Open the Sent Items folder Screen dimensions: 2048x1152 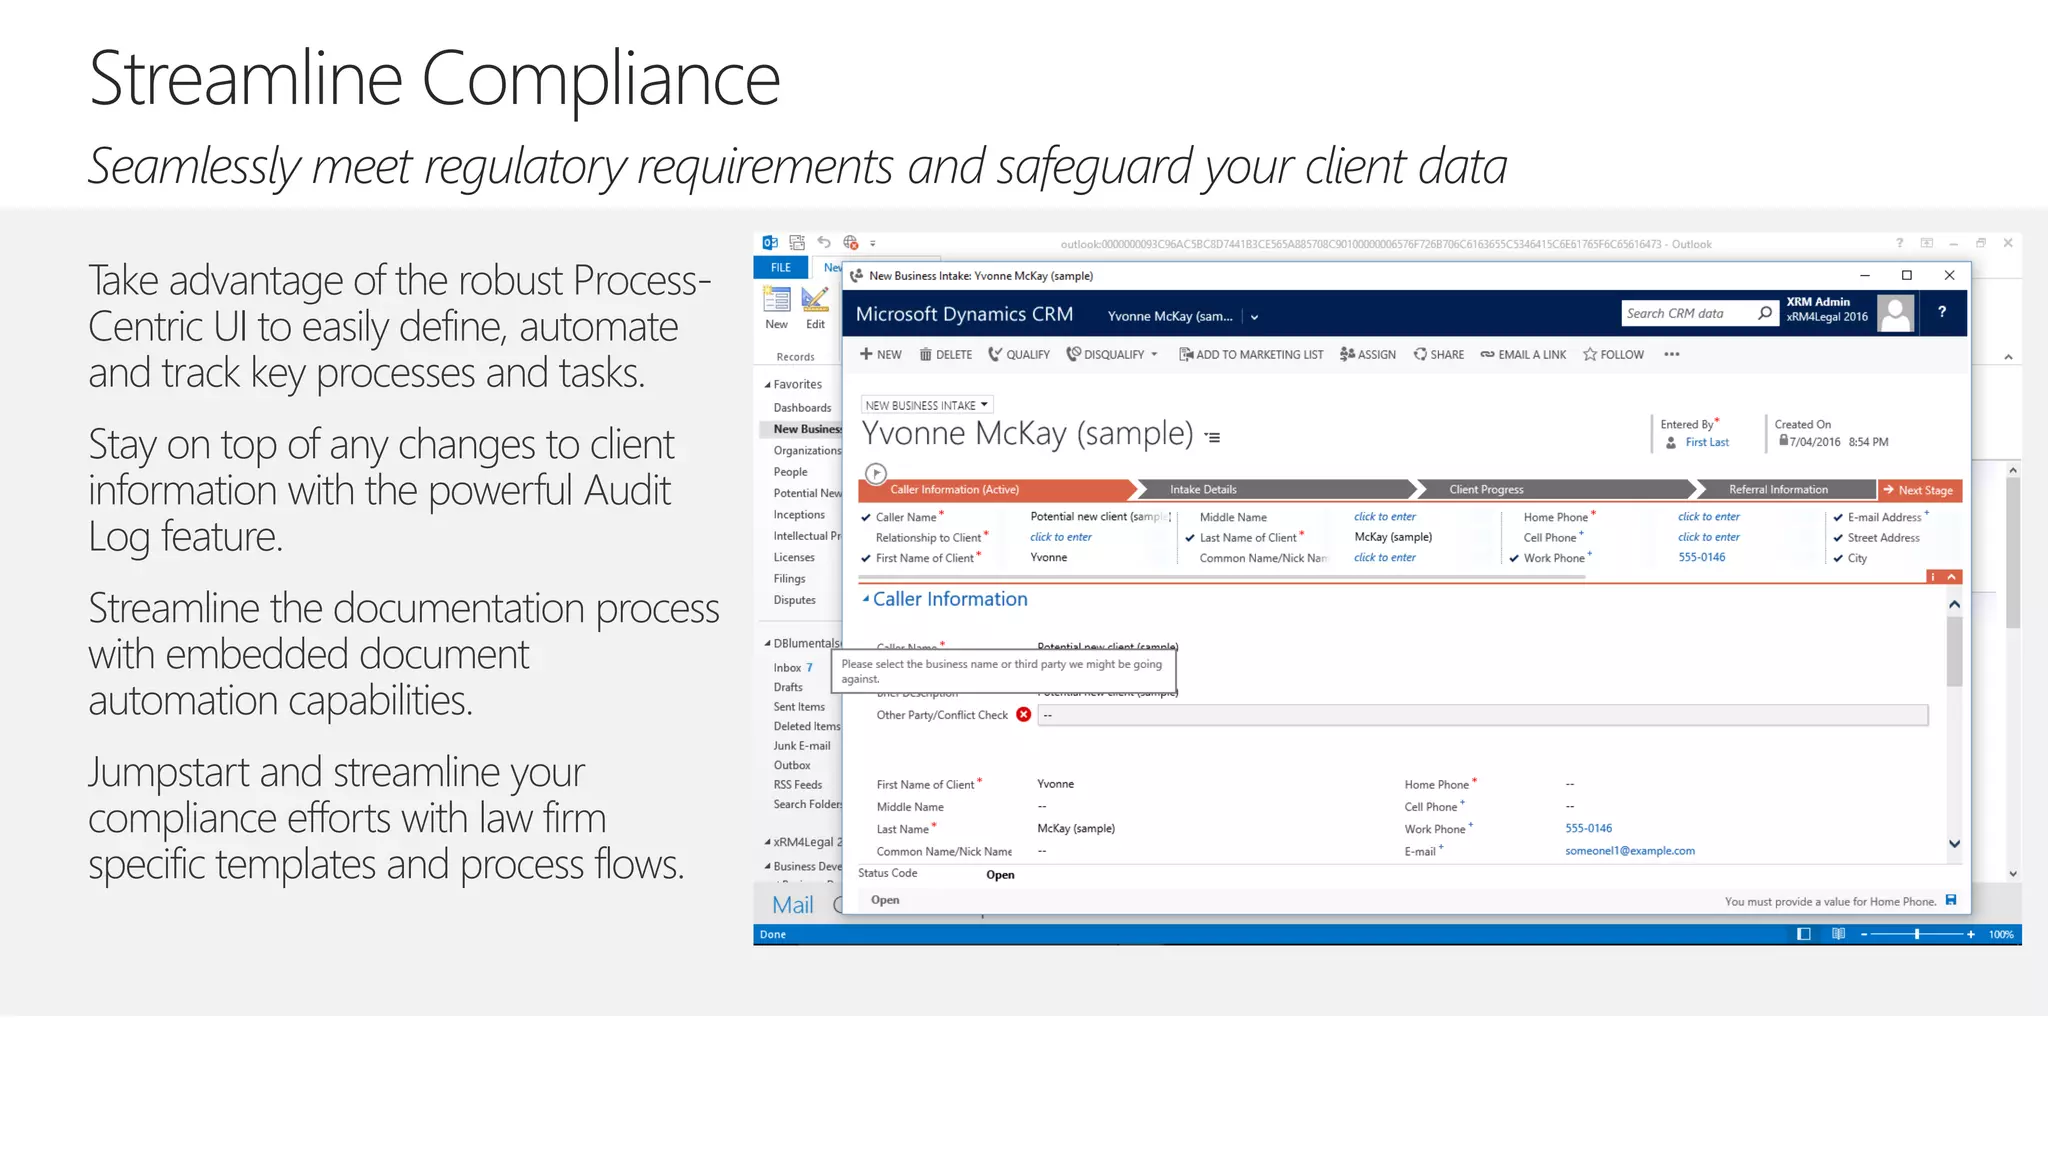coord(799,707)
